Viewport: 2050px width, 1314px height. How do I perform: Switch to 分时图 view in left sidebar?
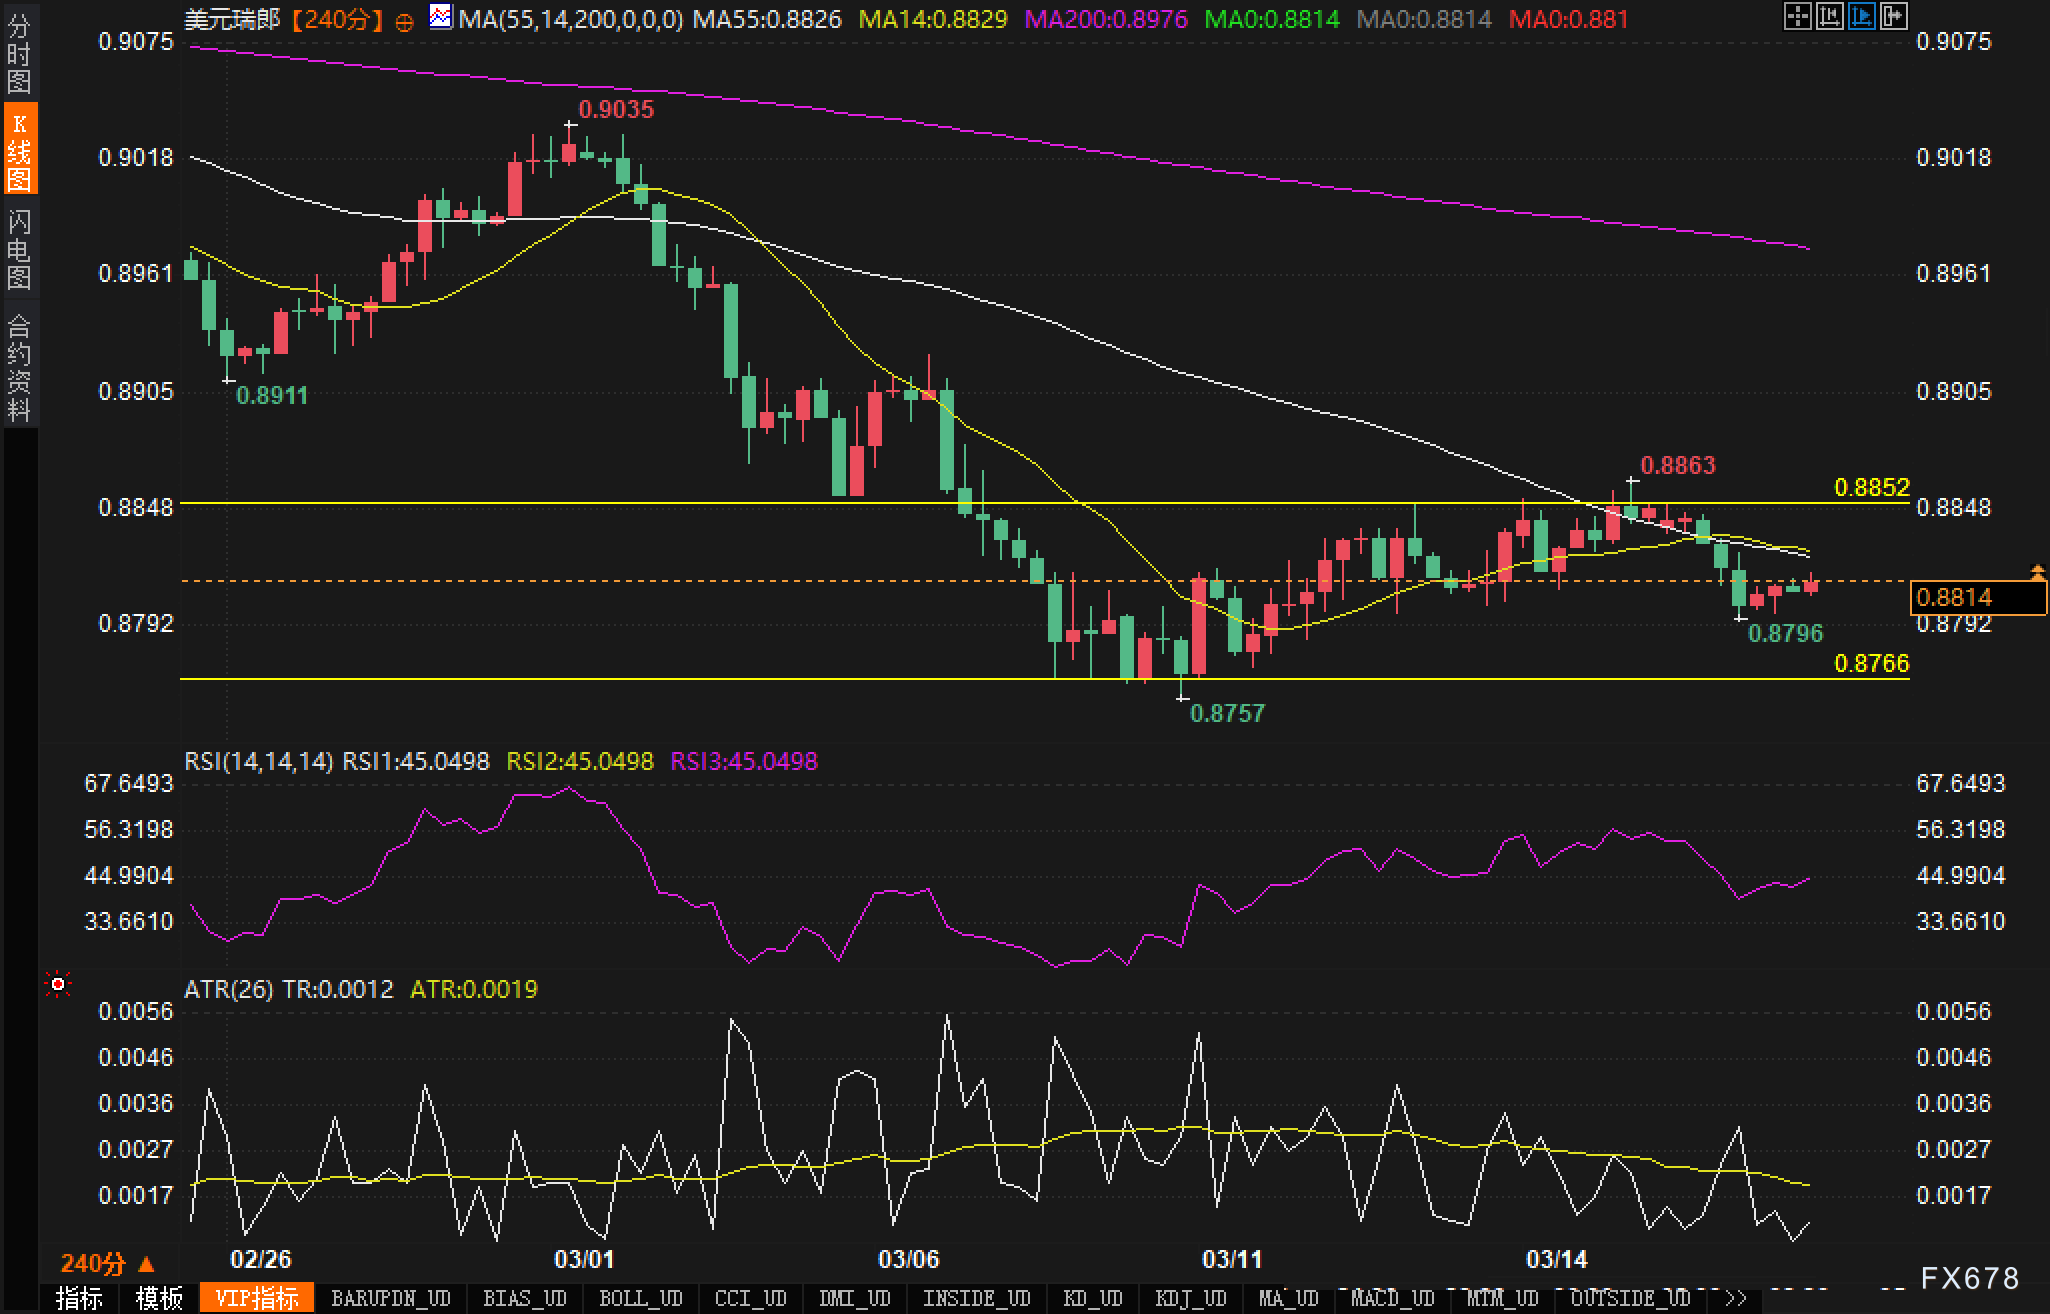pyautogui.click(x=18, y=53)
